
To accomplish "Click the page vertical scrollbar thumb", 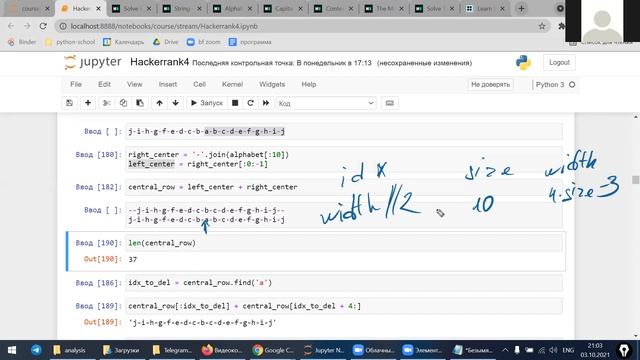I will [x=636, y=180].
